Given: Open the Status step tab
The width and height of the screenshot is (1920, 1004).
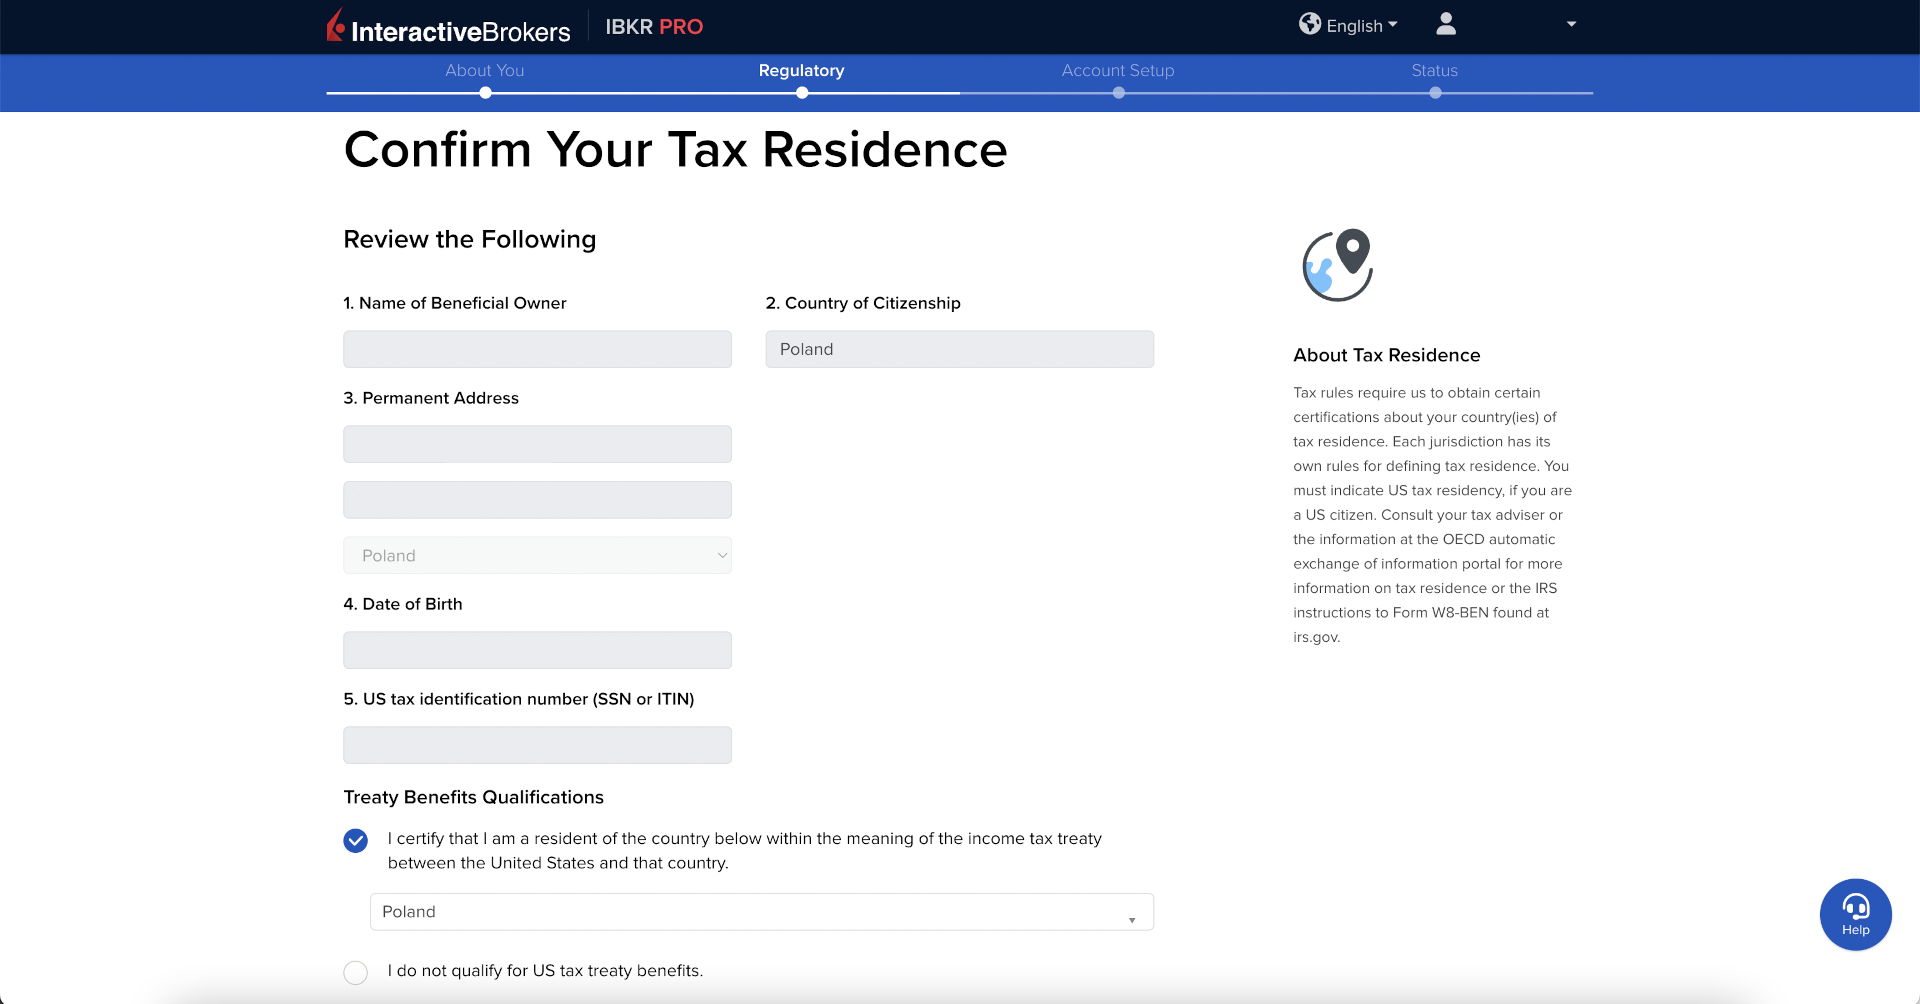Looking at the screenshot, I should (1434, 70).
